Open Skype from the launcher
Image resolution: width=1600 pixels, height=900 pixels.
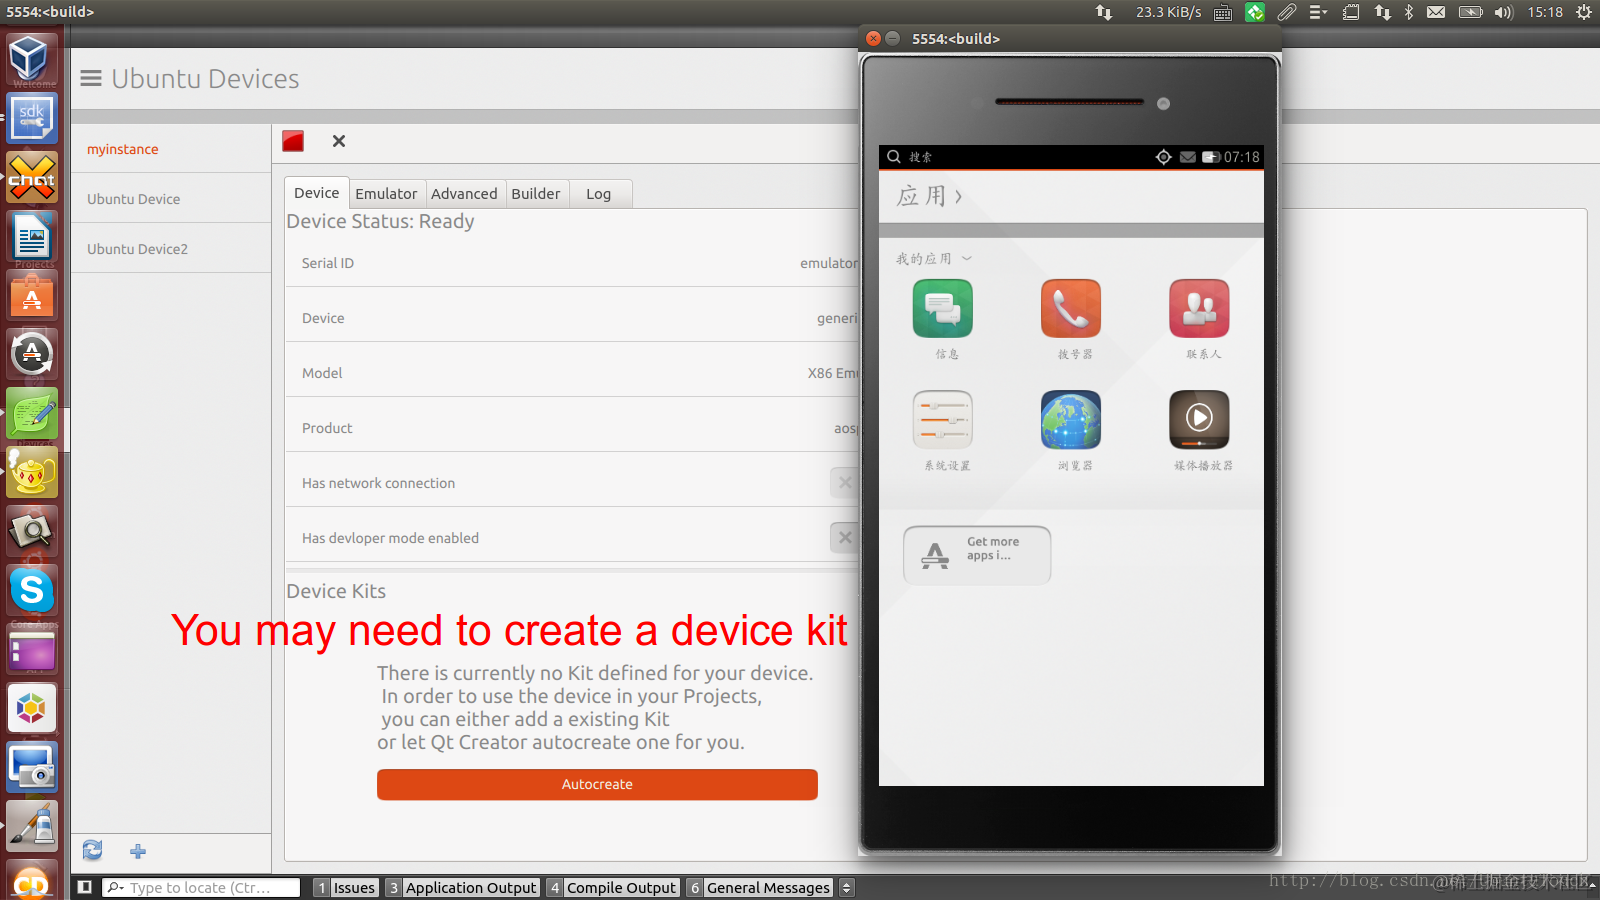coord(32,590)
